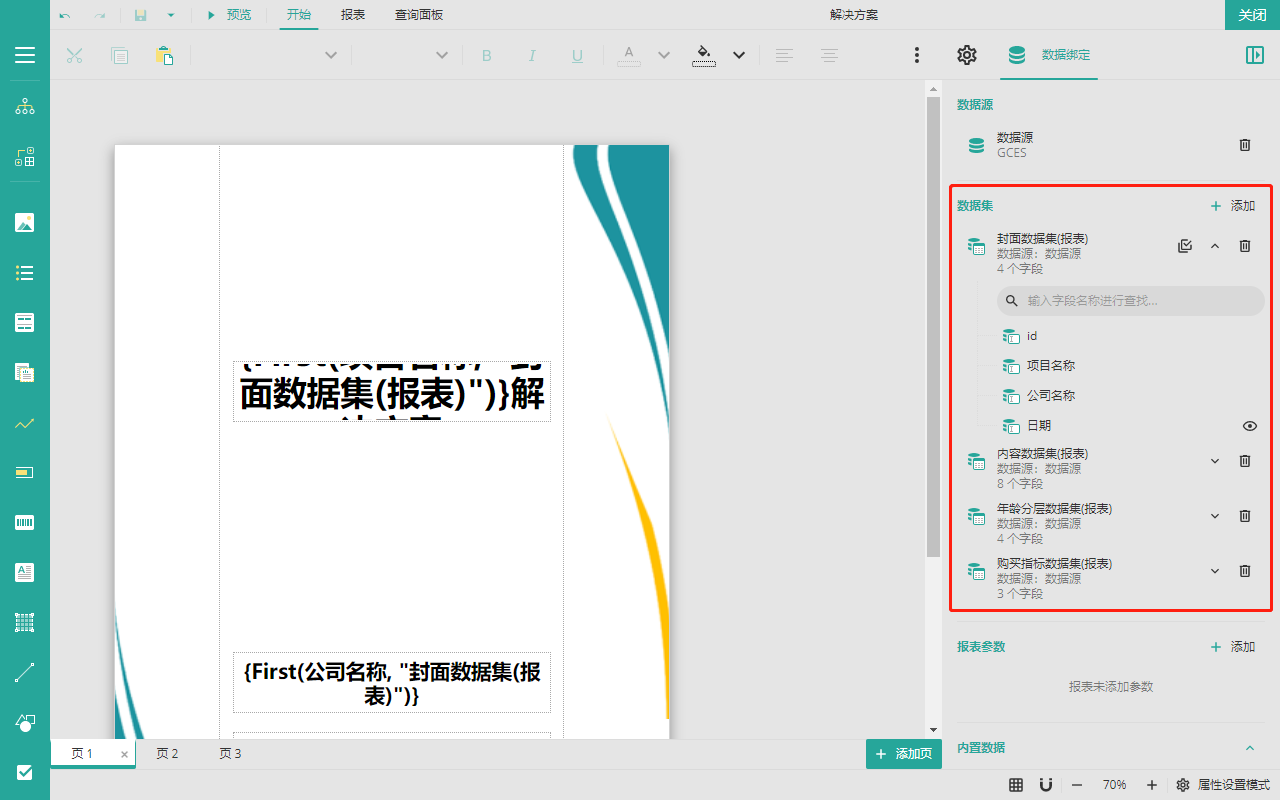
Task: Select the line chart tool icon
Action: [25, 423]
